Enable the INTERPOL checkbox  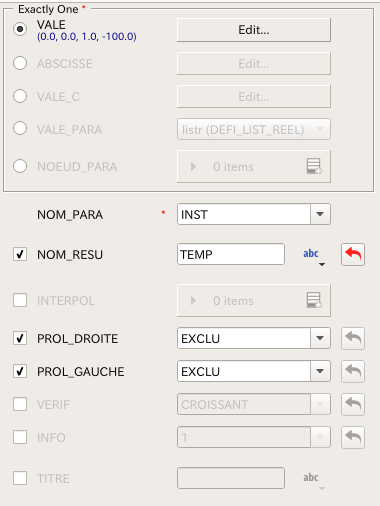coord(20,300)
